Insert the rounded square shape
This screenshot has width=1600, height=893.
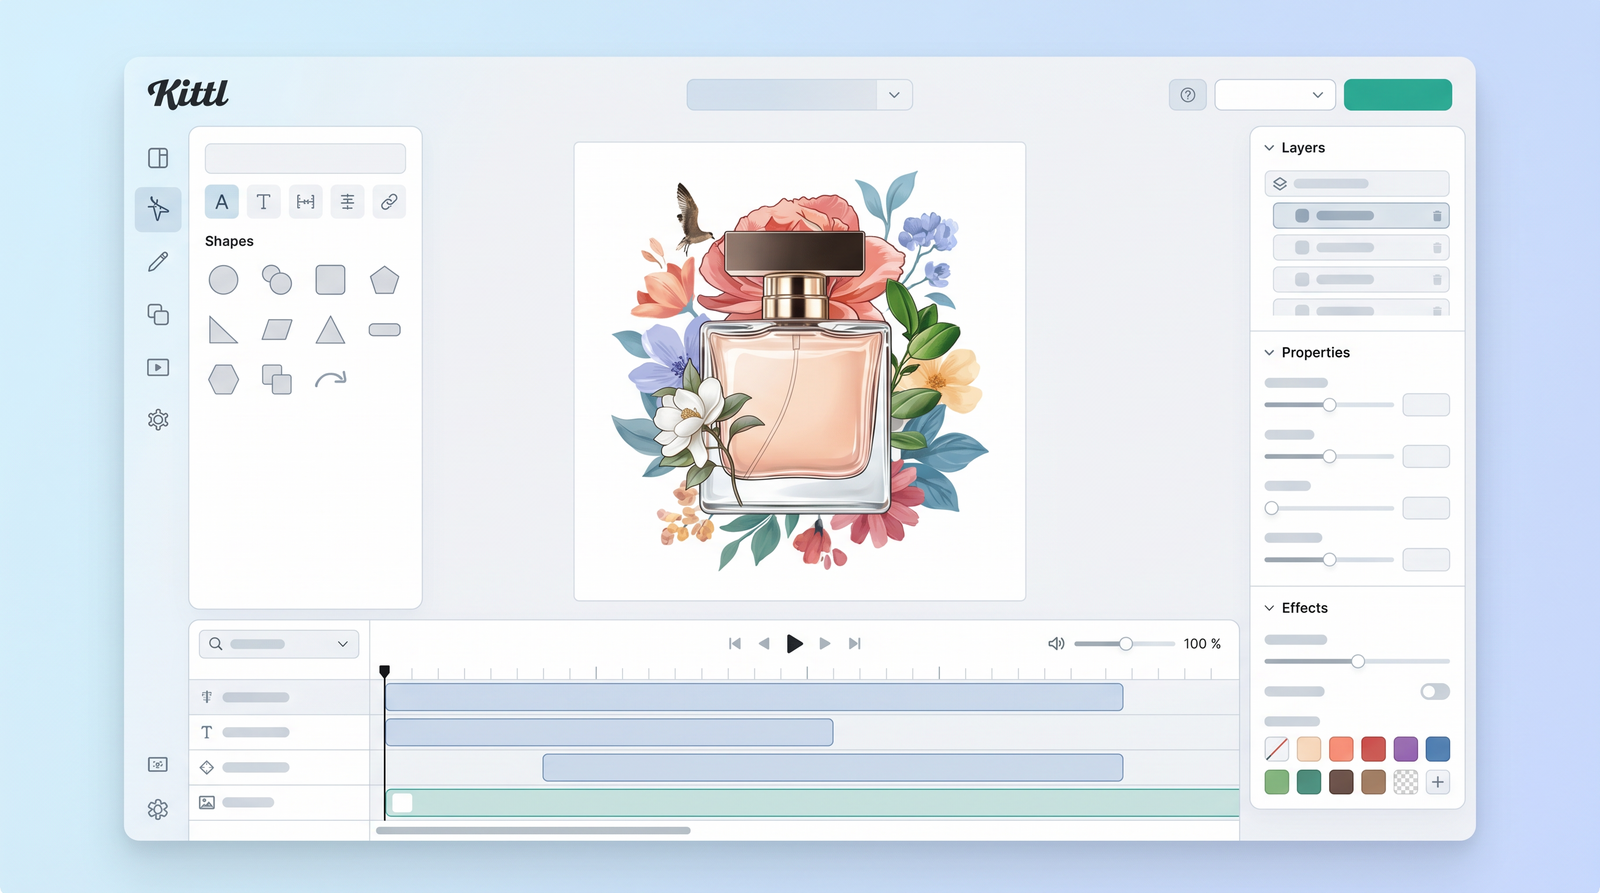330,280
